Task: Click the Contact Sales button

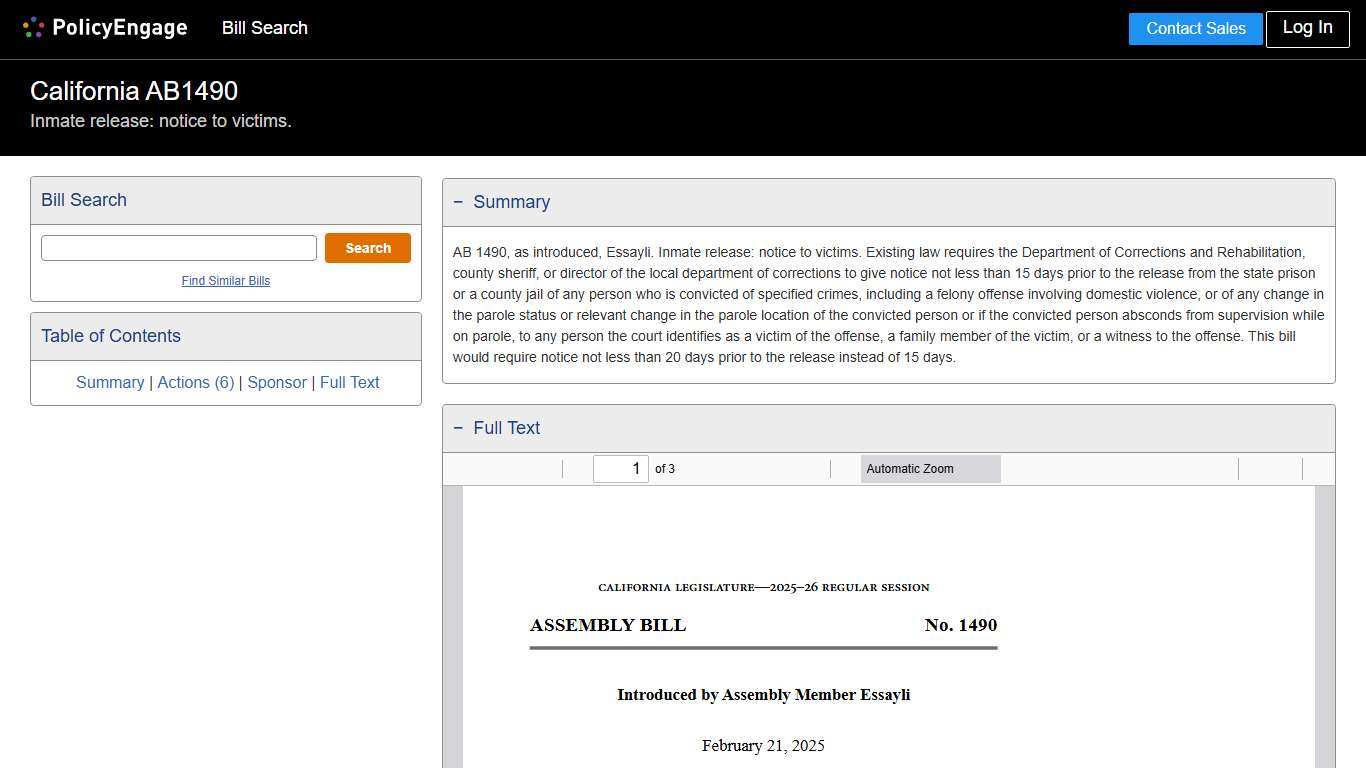Action: pyautogui.click(x=1195, y=28)
